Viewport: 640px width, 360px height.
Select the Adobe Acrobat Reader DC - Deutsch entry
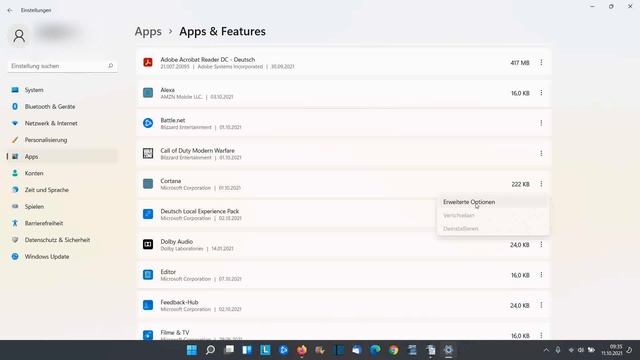click(344, 62)
